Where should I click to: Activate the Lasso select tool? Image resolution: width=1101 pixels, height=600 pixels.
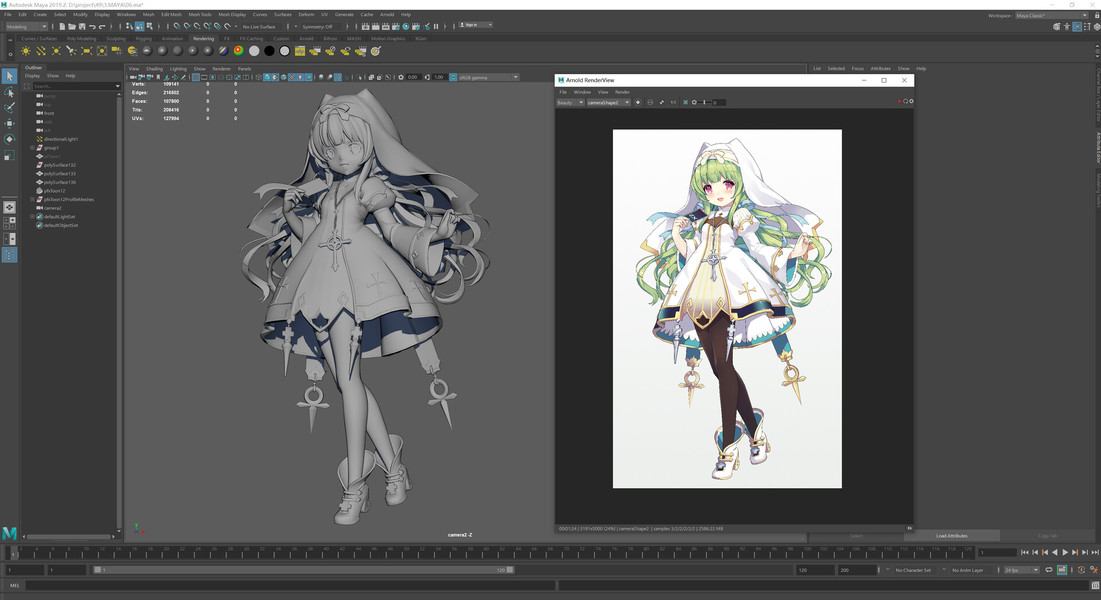9,92
